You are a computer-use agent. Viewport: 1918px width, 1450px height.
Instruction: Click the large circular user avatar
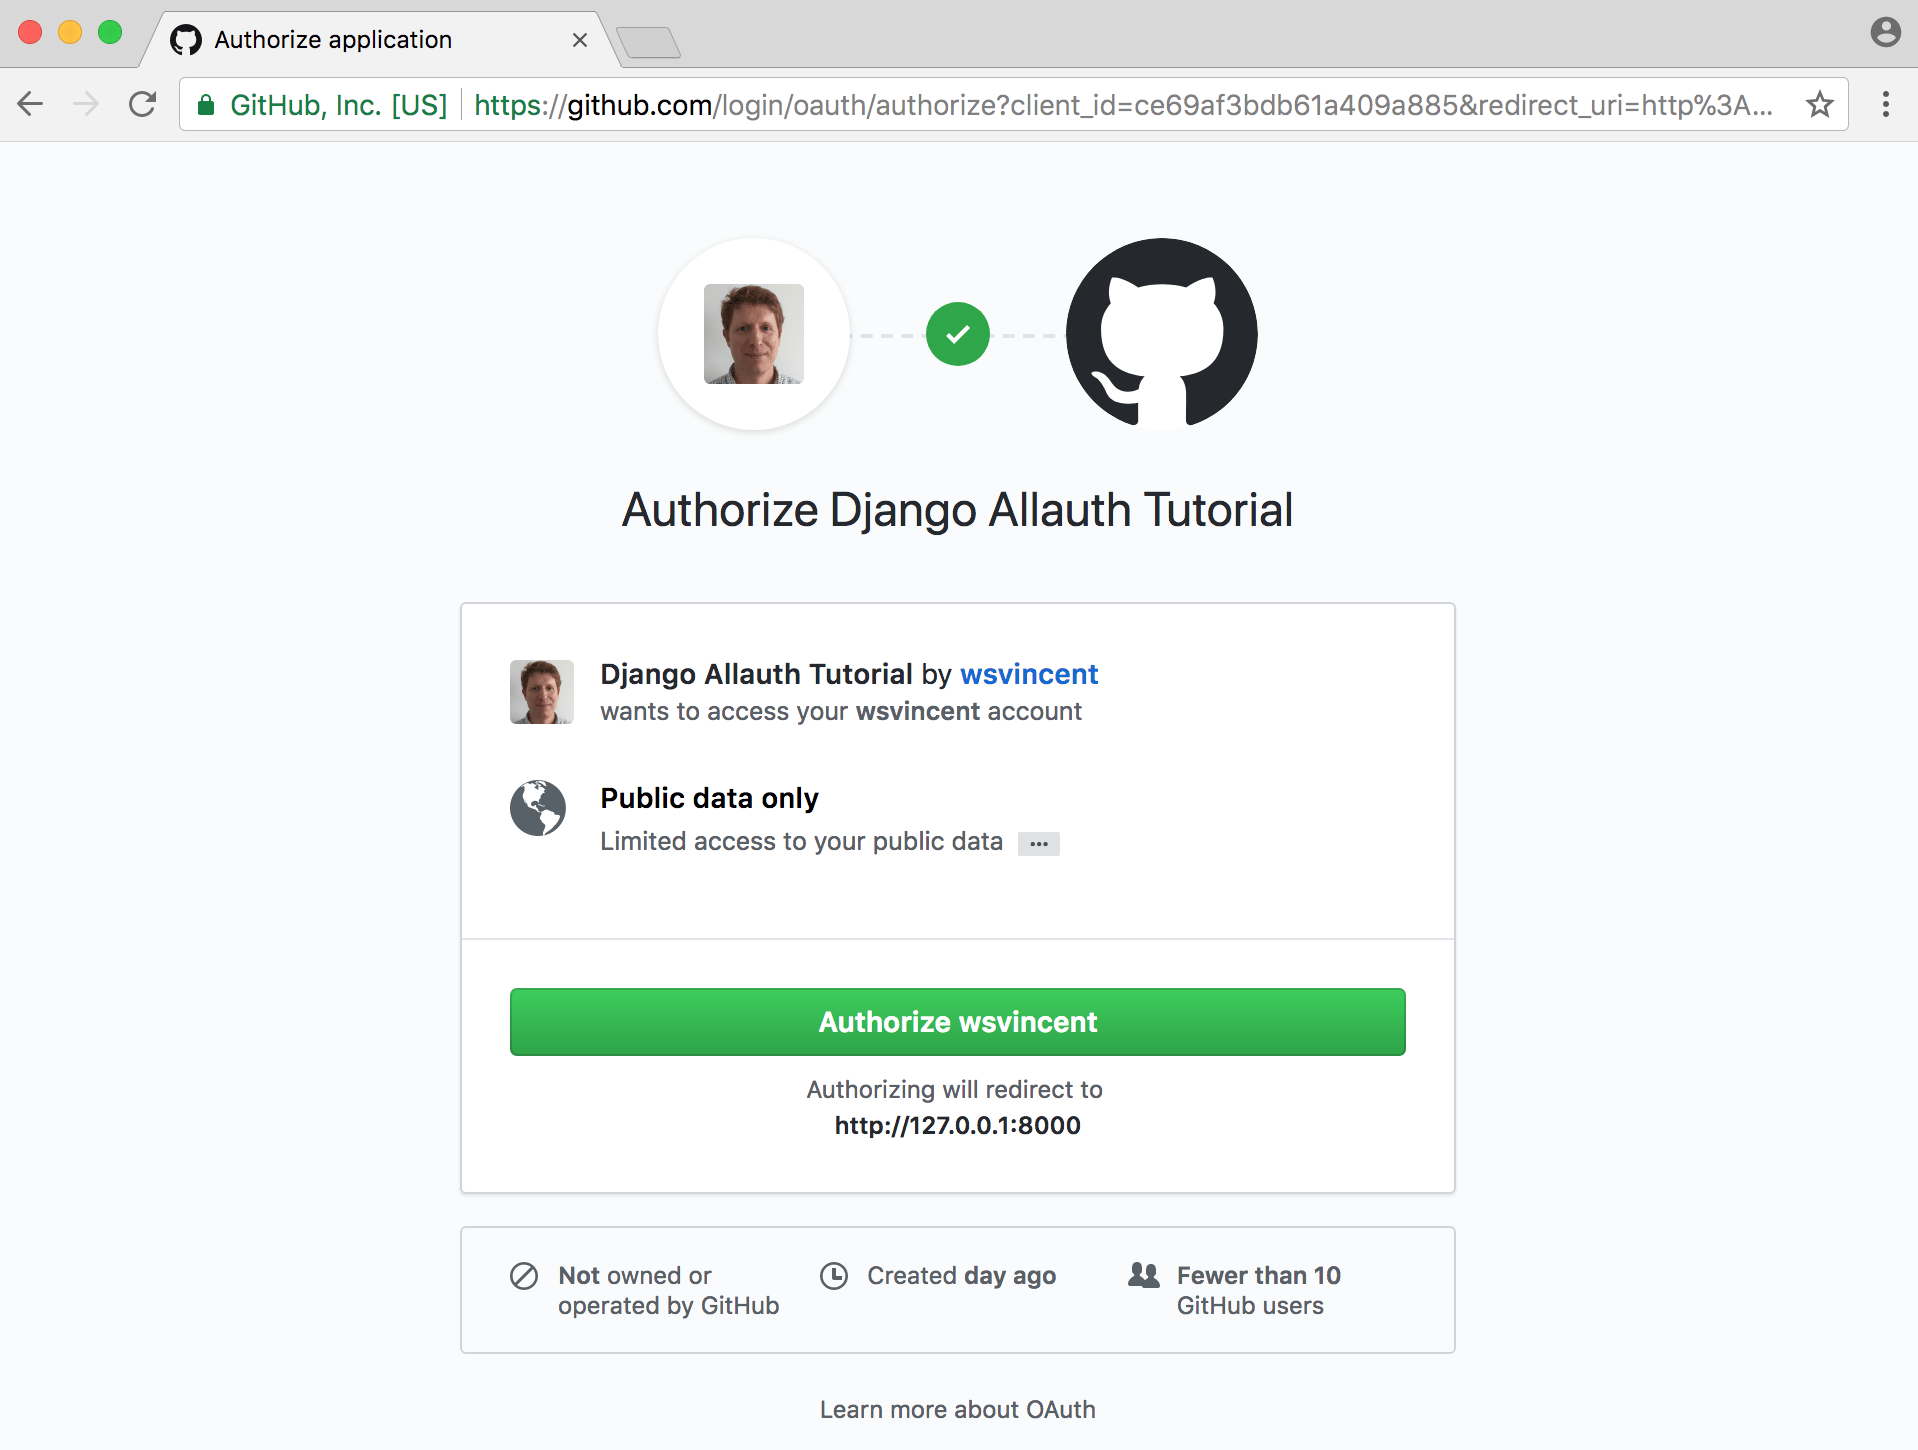tap(754, 334)
